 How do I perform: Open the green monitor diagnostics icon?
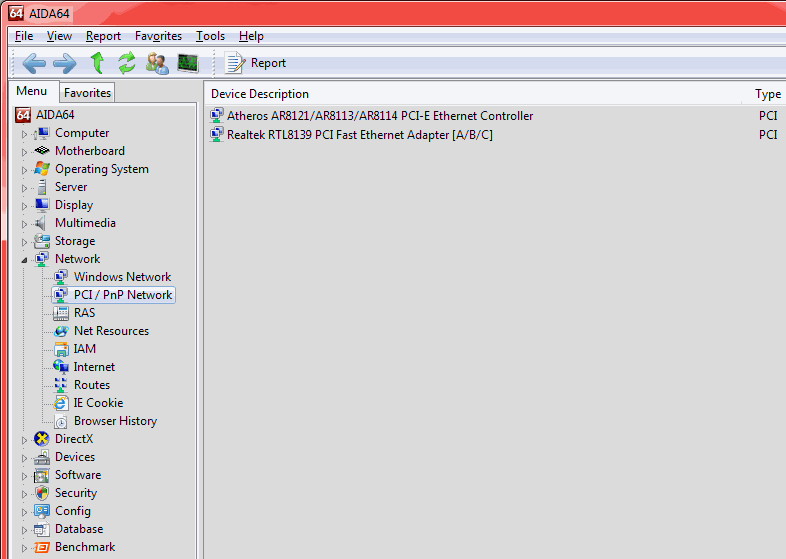point(188,63)
